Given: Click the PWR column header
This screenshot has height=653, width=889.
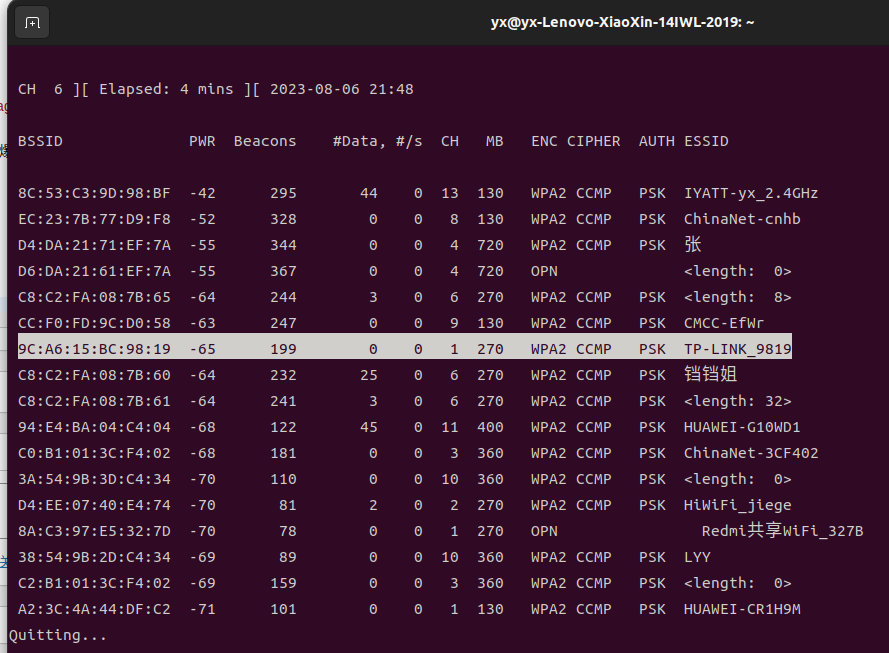Looking at the screenshot, I should pos(202,141).
